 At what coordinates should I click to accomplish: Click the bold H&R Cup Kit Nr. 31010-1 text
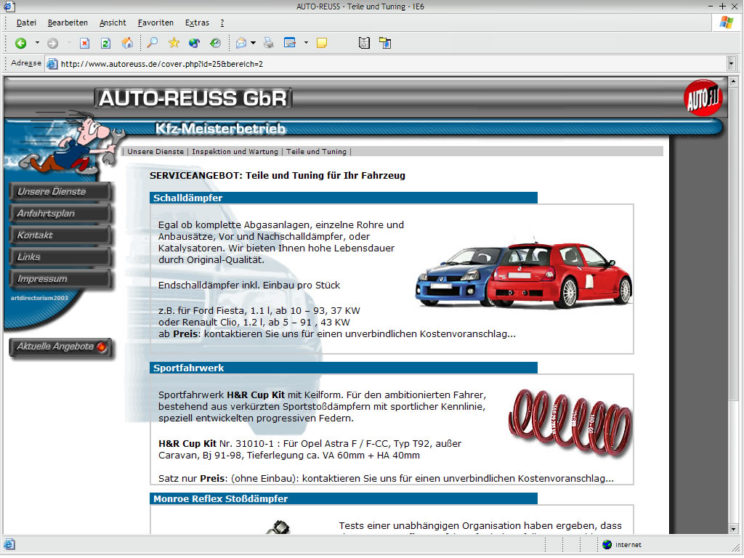187,444
